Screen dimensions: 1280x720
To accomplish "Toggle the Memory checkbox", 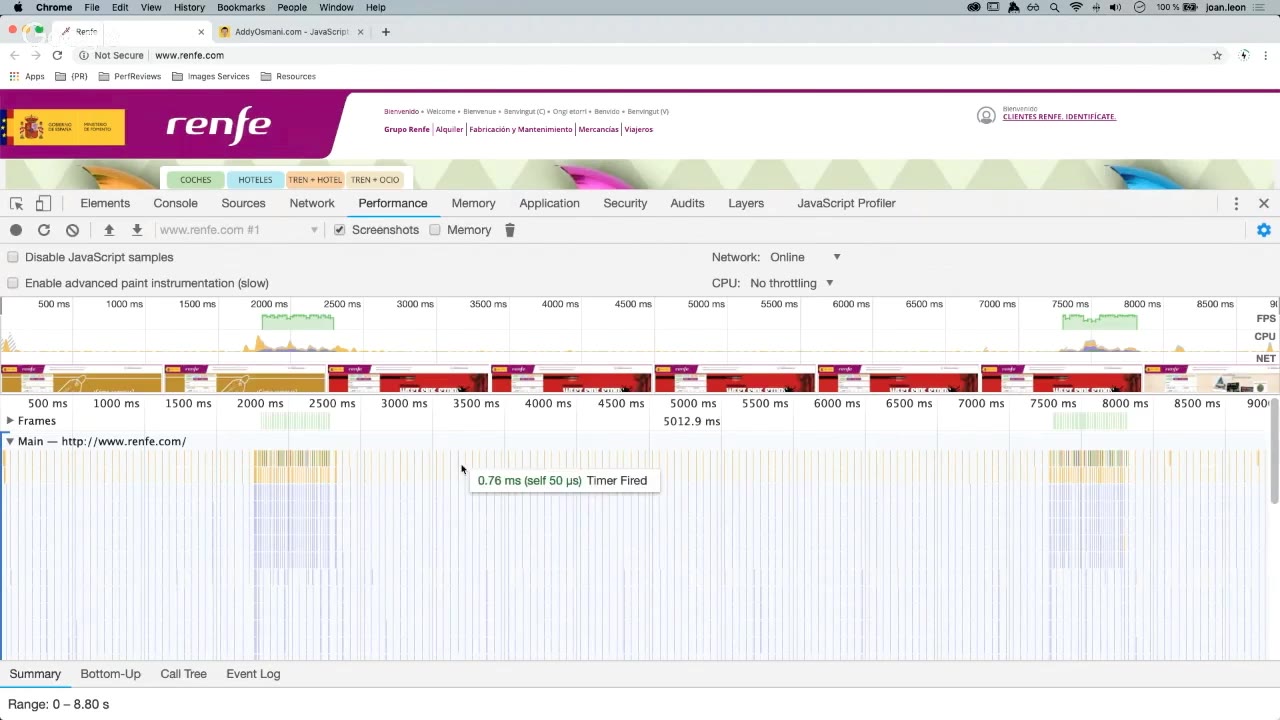I will coord(435,230).
